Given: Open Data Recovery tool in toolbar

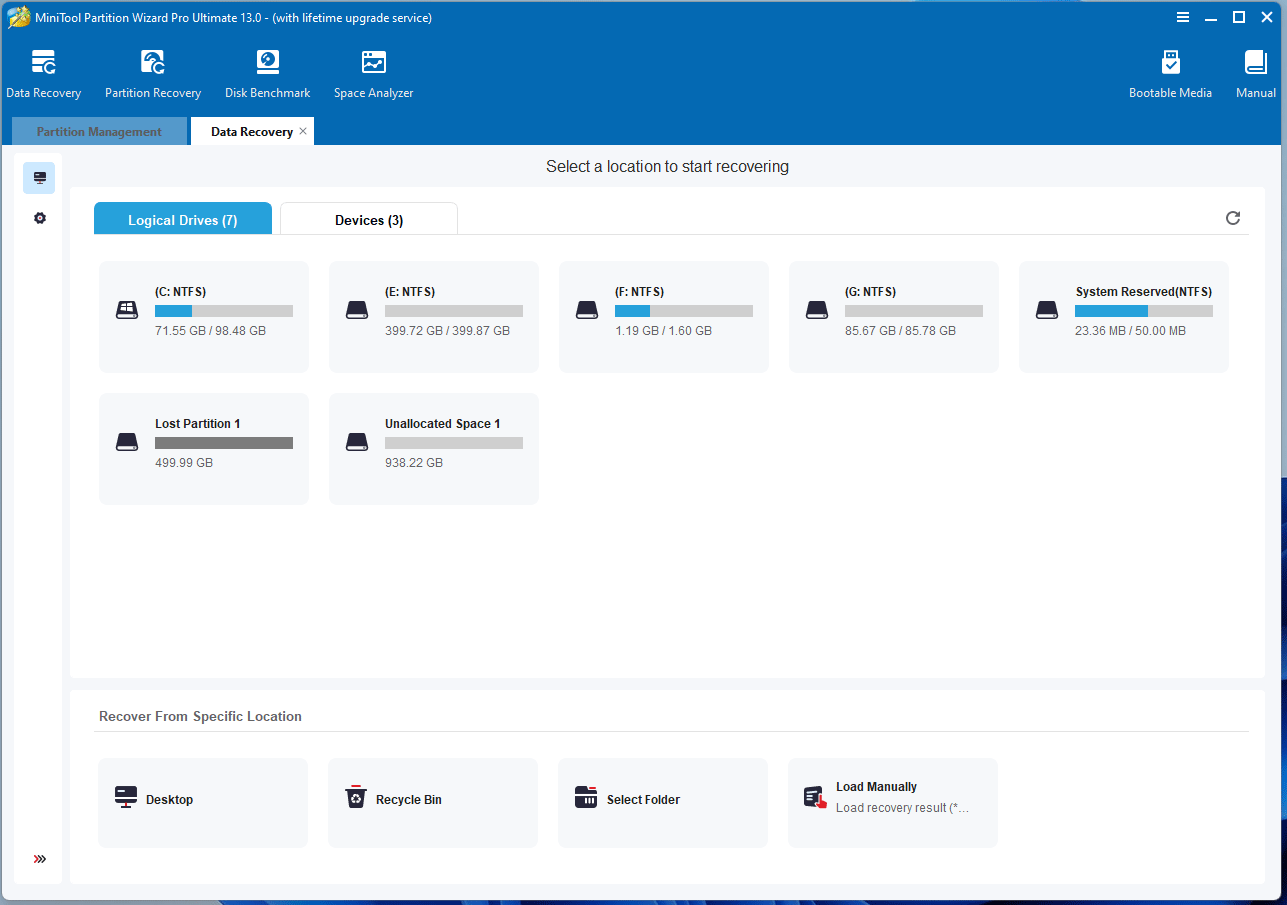Looking at the screenshot, I should pos(43,75).
